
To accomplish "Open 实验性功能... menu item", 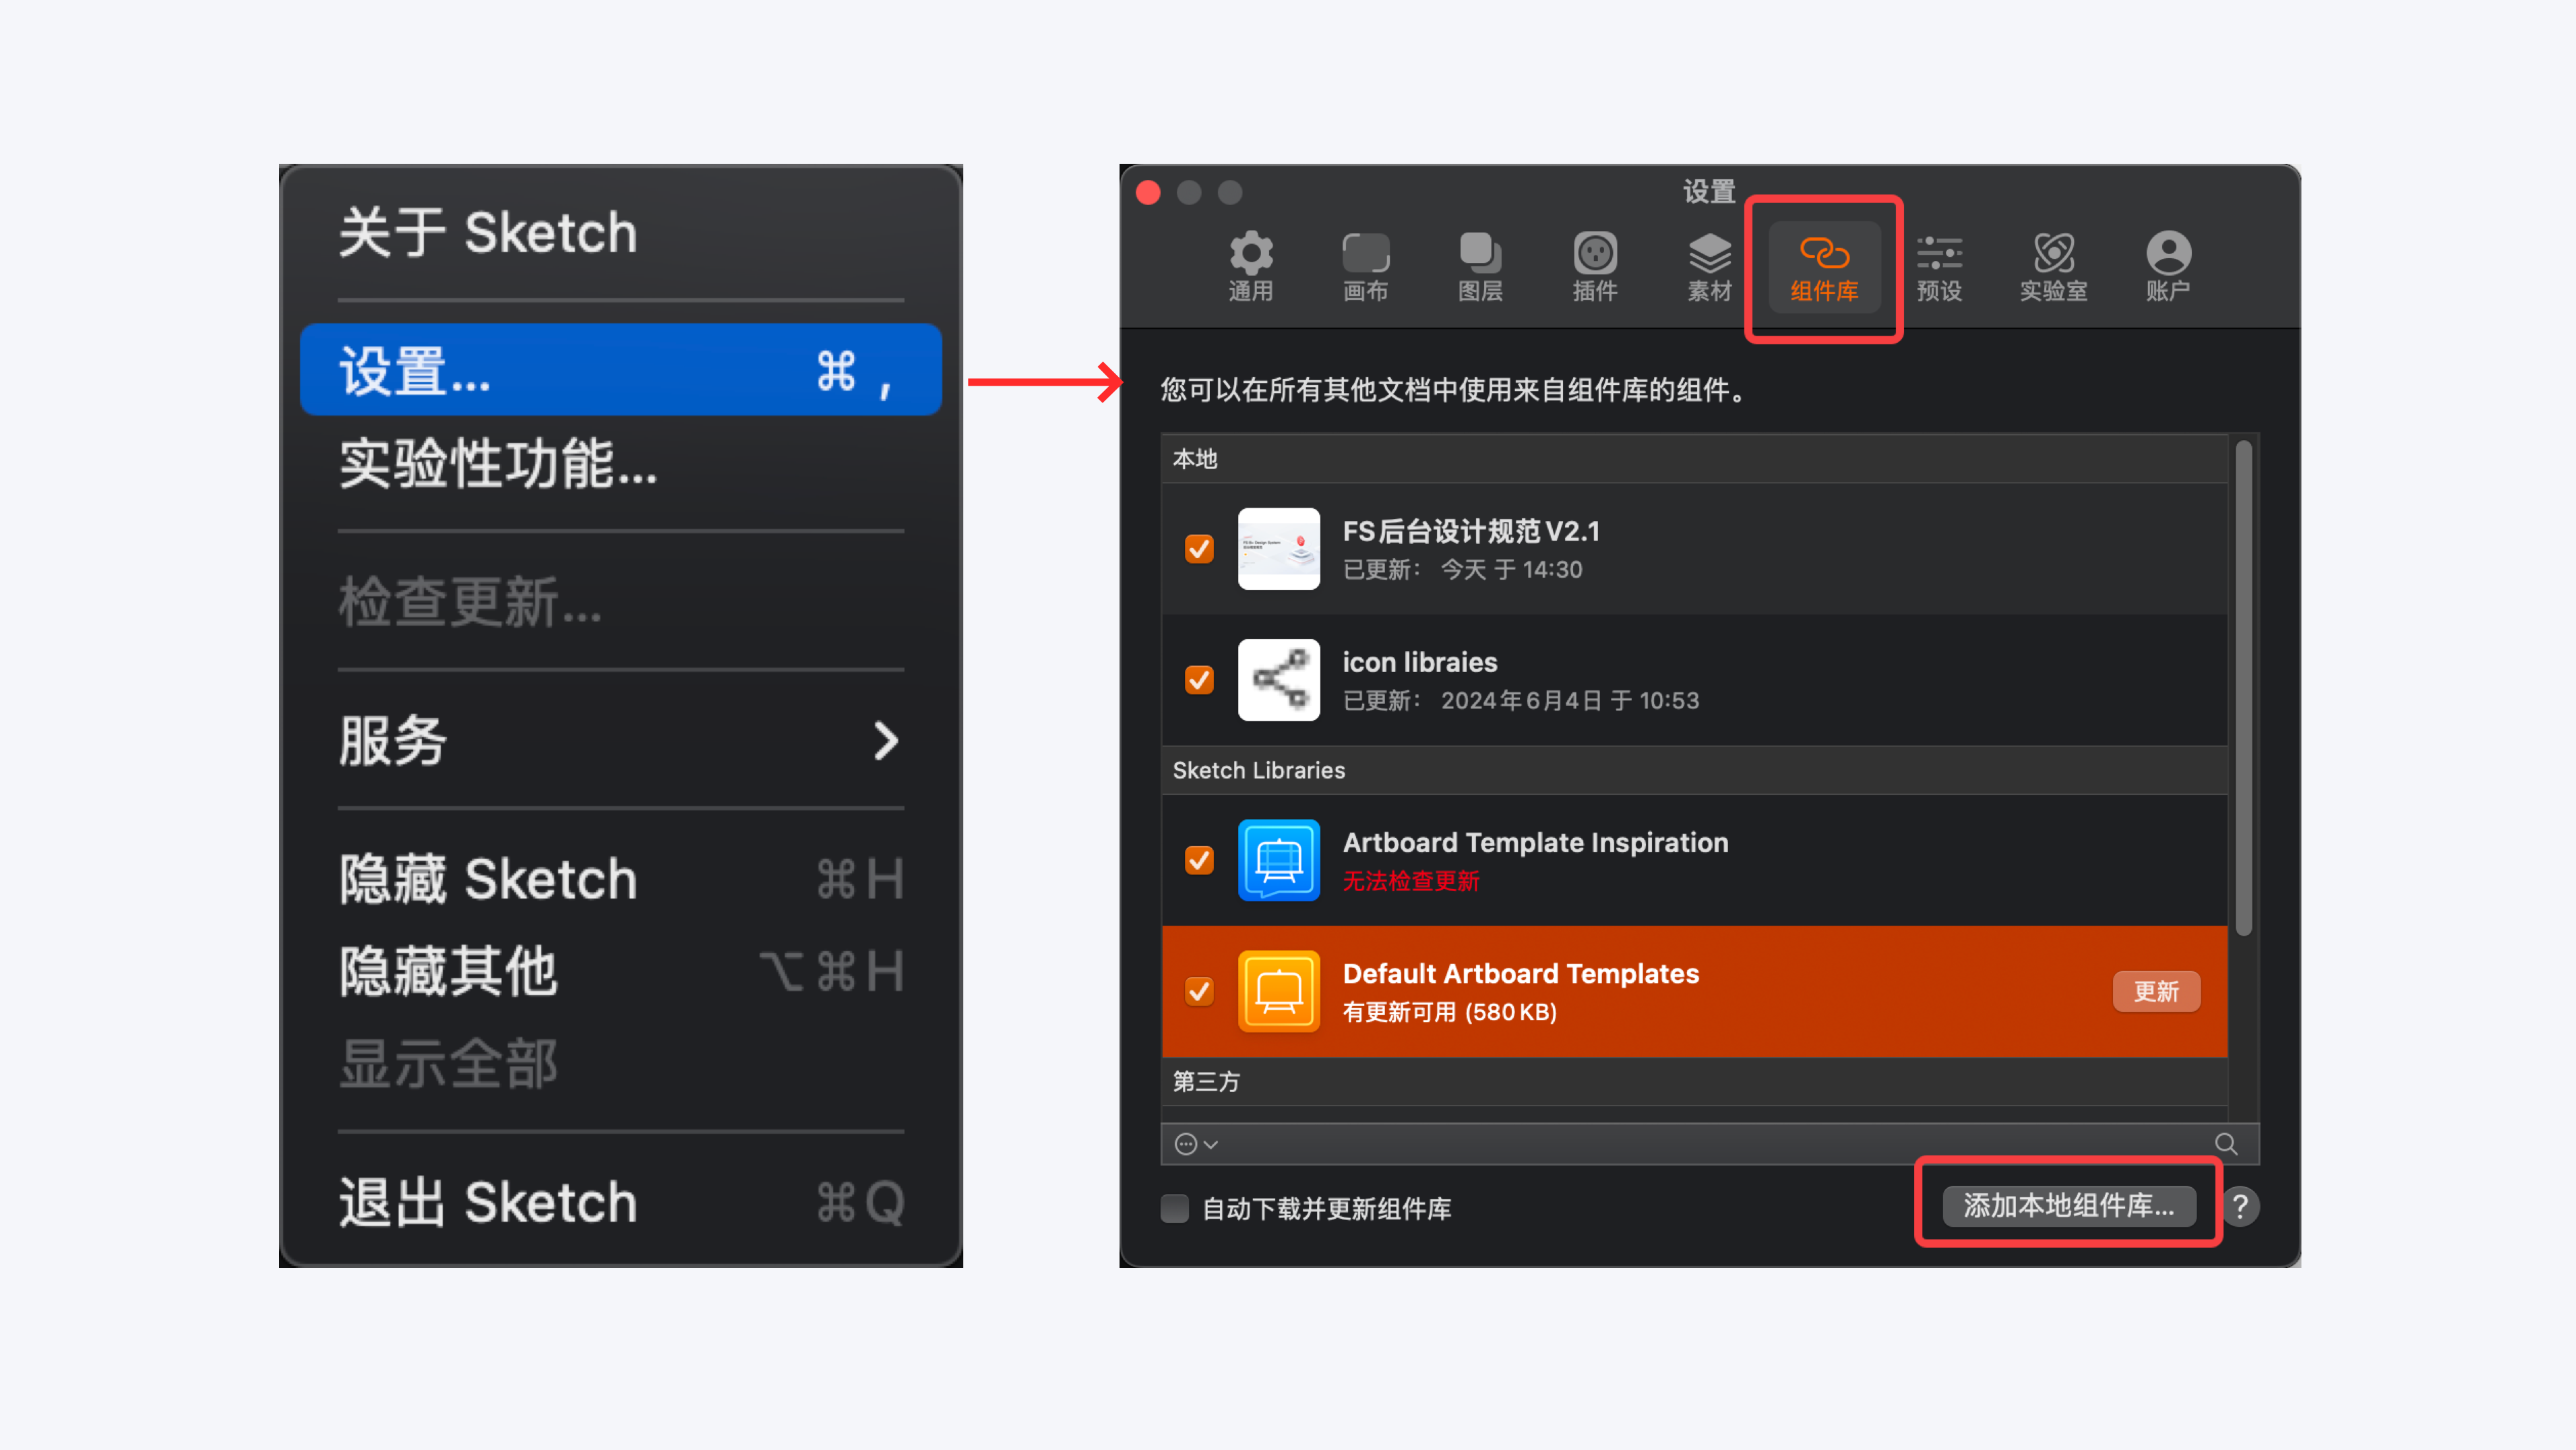I will 621,463.
